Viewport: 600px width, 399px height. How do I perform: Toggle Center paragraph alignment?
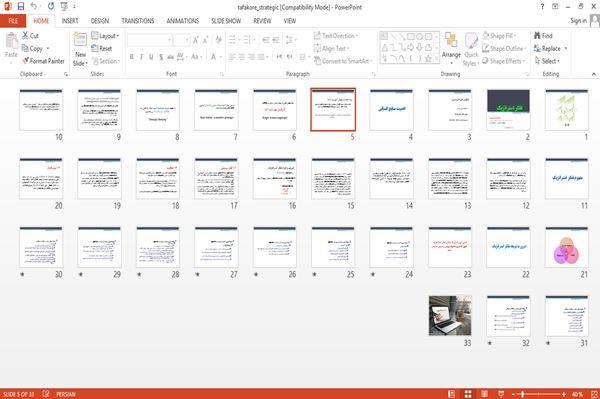click(241, 57)
